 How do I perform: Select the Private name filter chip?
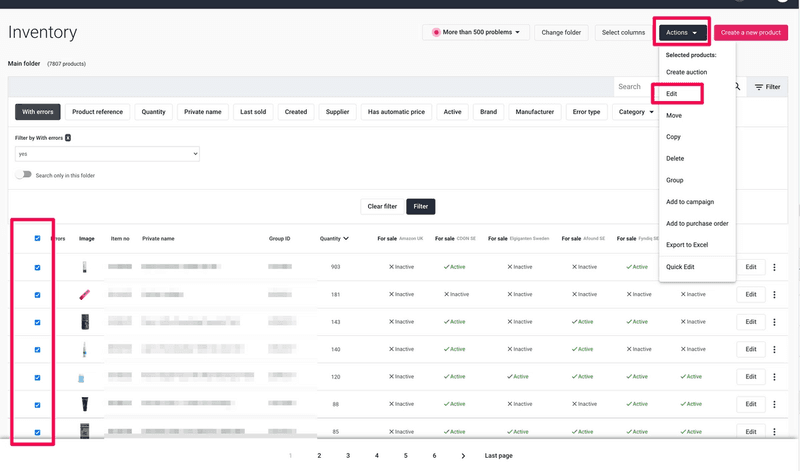pos(203,112)
